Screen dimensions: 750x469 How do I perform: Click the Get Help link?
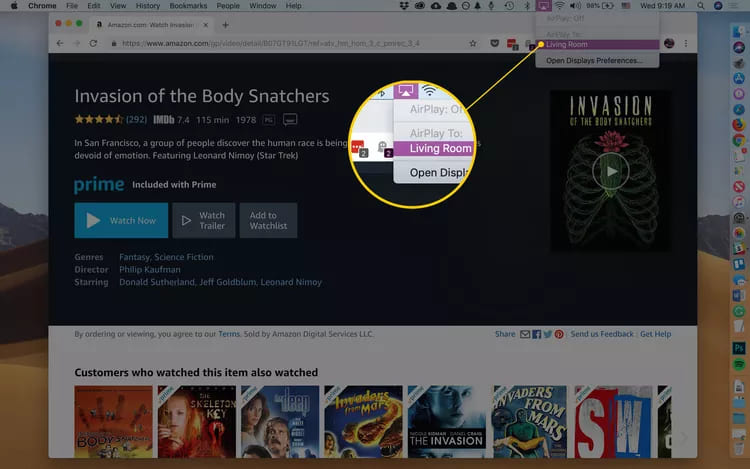pyautogui.click(x=655, y=334)
